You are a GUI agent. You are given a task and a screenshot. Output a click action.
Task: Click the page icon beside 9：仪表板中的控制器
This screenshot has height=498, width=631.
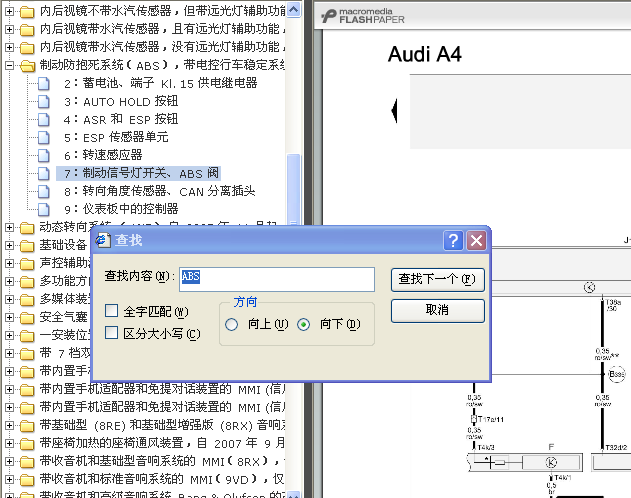click(x=44, y=209)
